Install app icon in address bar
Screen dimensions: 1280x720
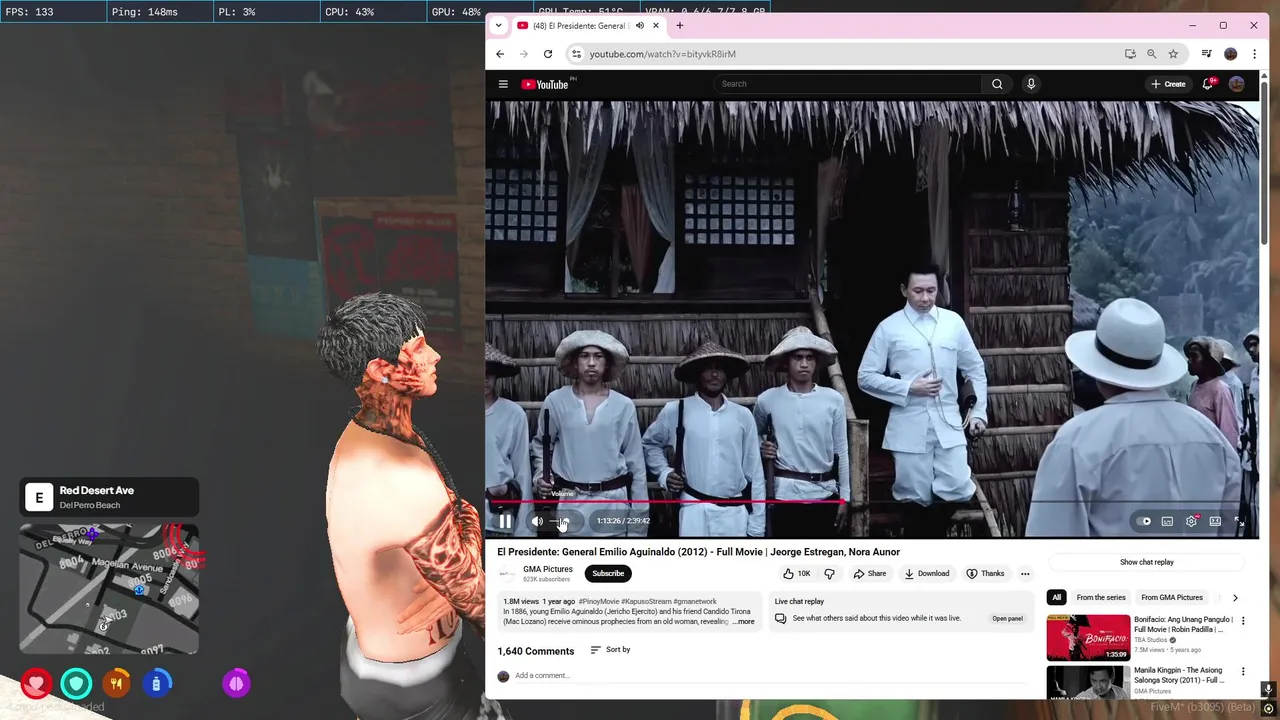click(x=1130, y=54)
